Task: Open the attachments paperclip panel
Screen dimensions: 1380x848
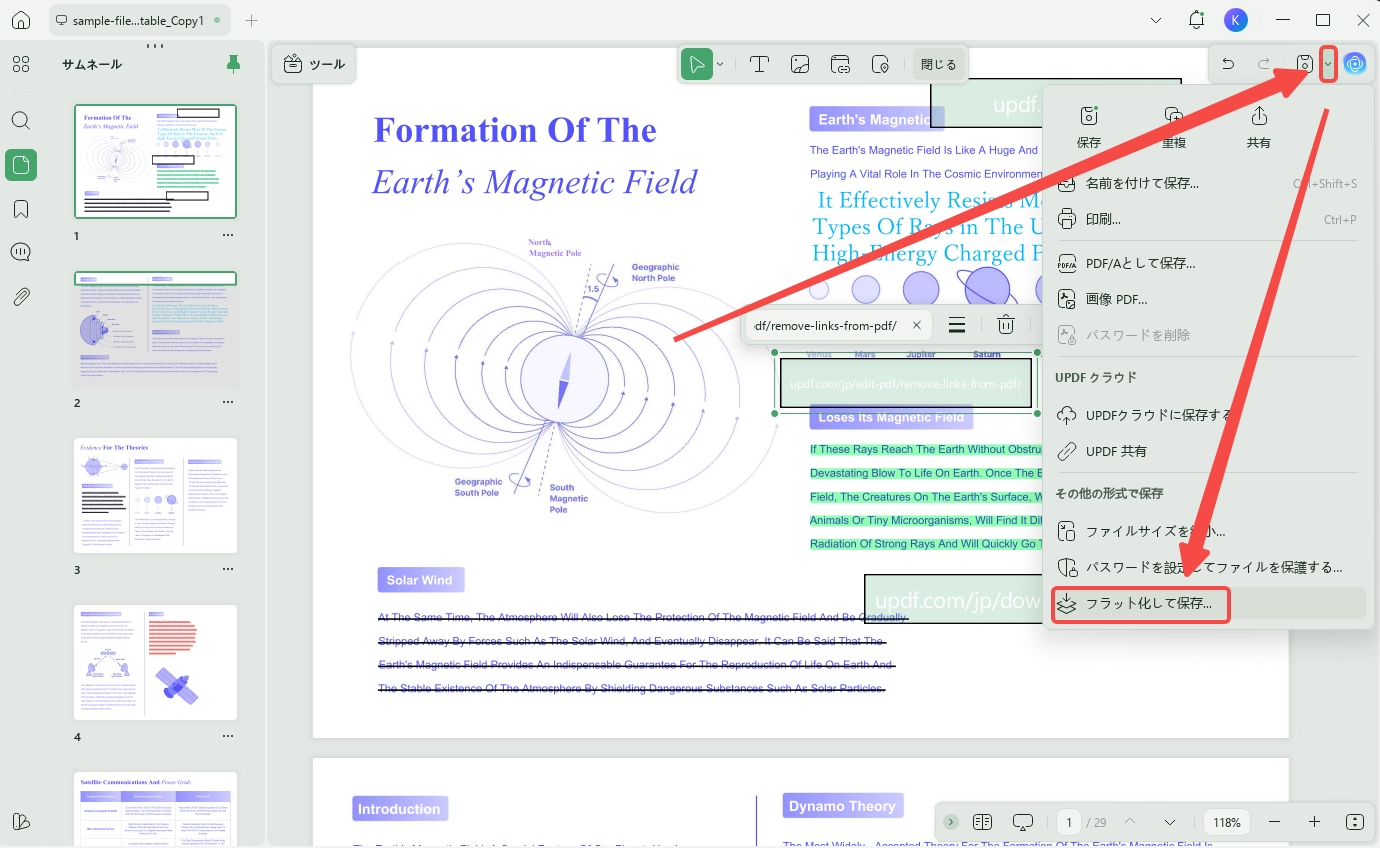Action: (21, 297)
